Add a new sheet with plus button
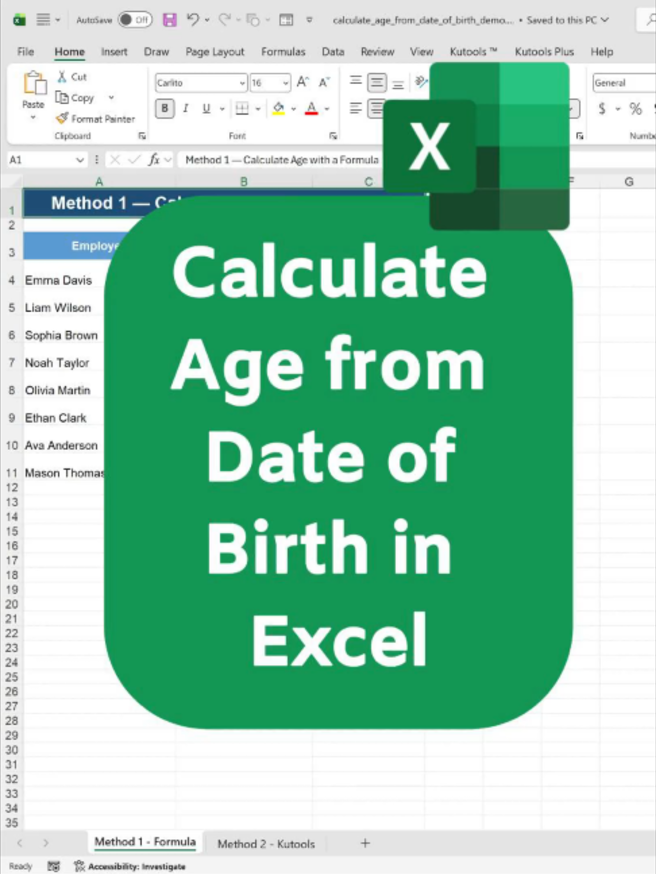656x874 pixels. 365,843
